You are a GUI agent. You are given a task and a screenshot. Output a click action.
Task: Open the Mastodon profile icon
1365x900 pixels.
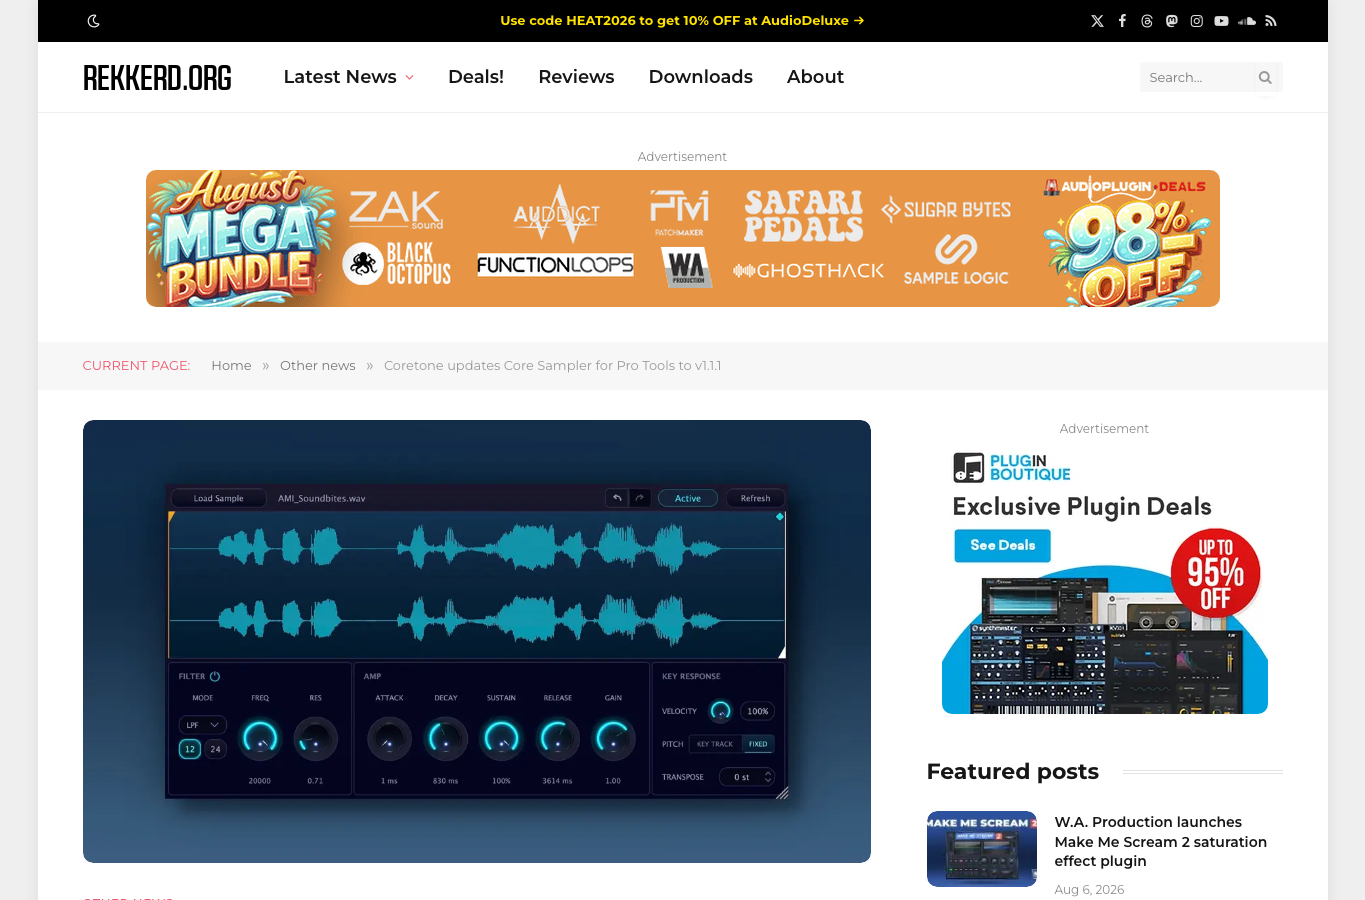click(1172, 21)
